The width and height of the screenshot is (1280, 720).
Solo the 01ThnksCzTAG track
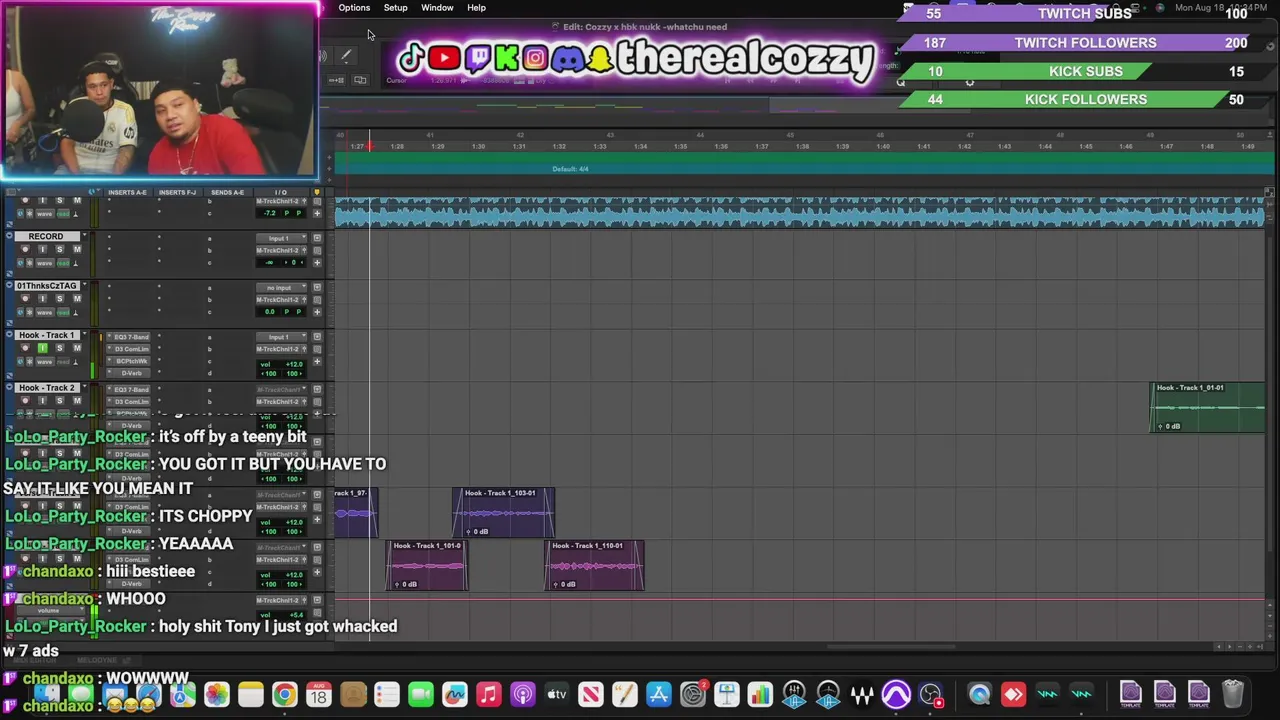point(59,298)
